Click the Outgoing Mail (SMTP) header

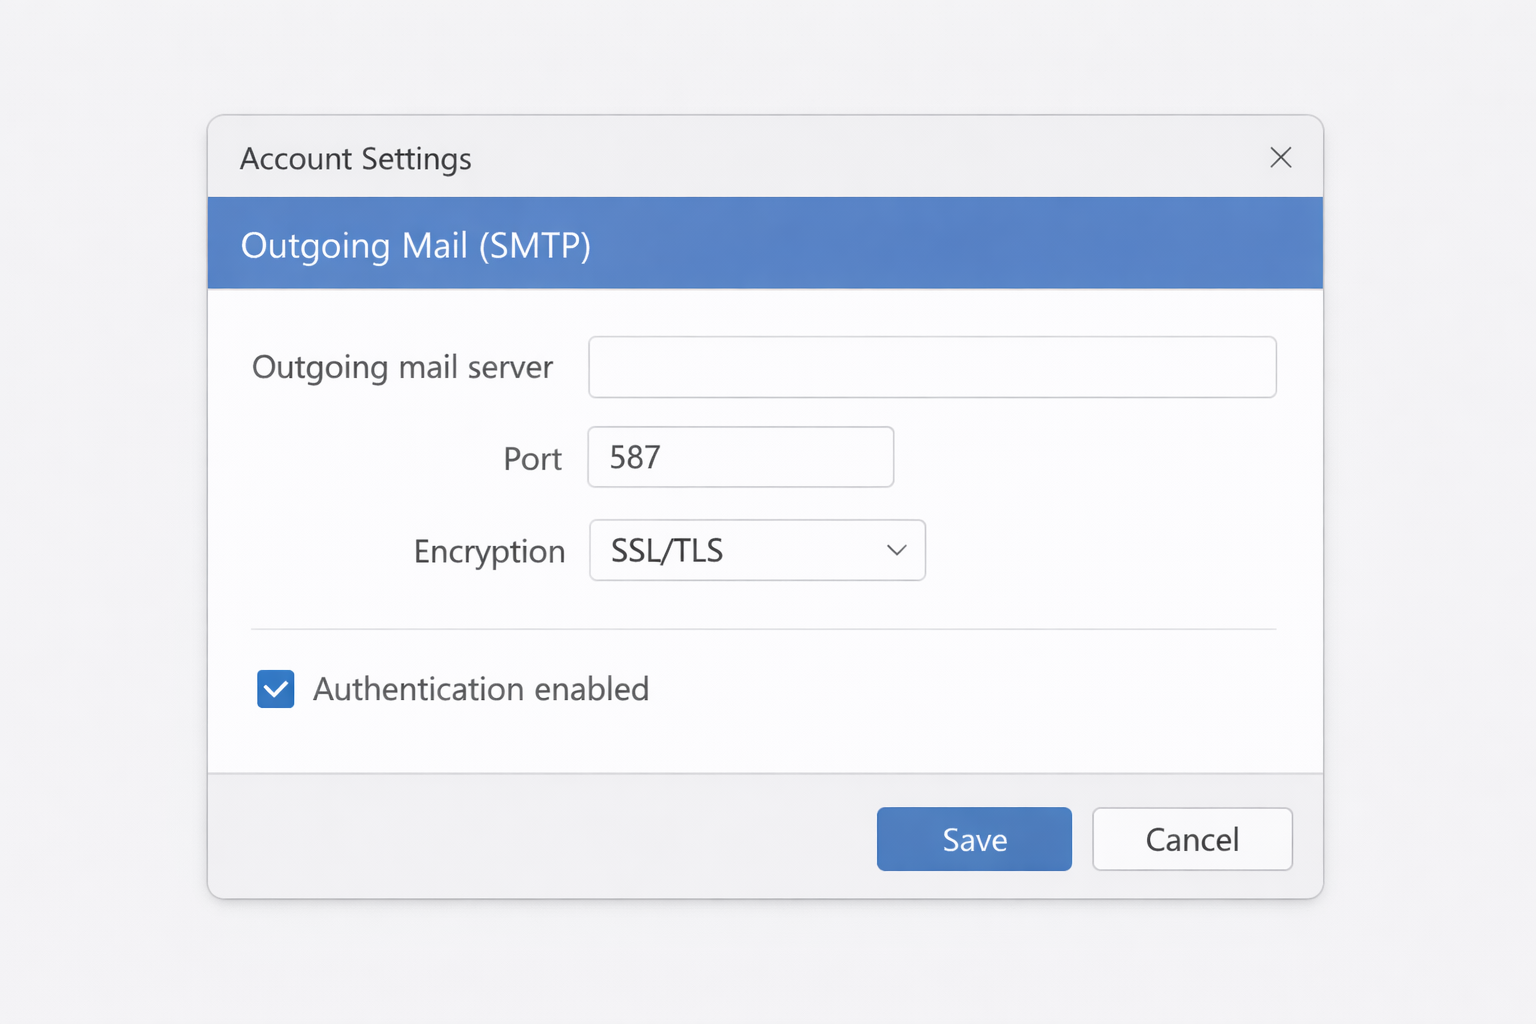(x=415, y=245)
